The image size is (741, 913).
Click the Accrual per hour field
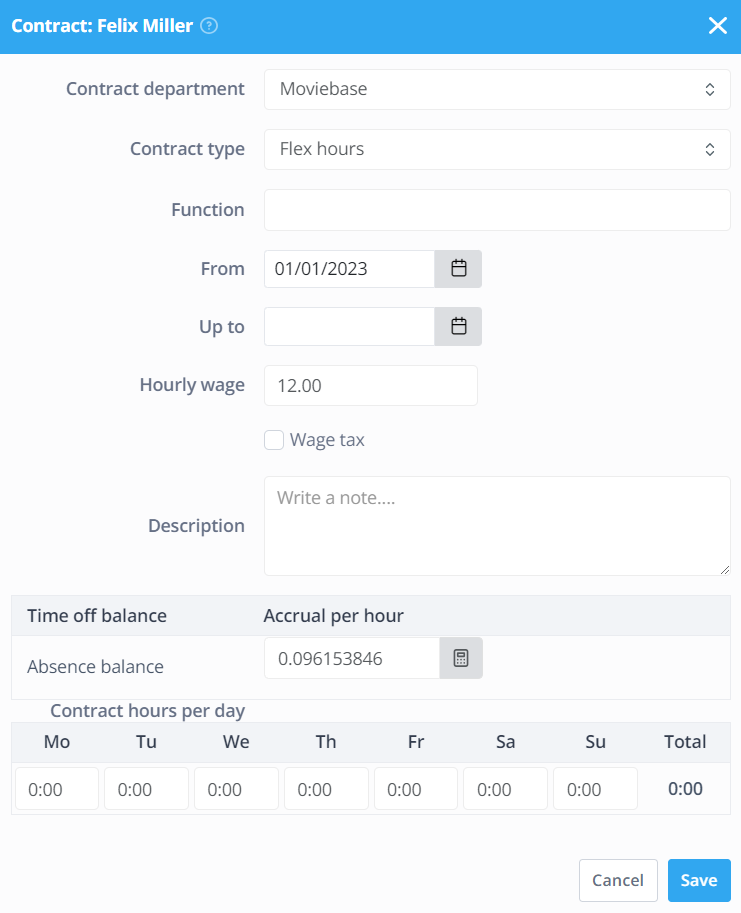(351, 658)
